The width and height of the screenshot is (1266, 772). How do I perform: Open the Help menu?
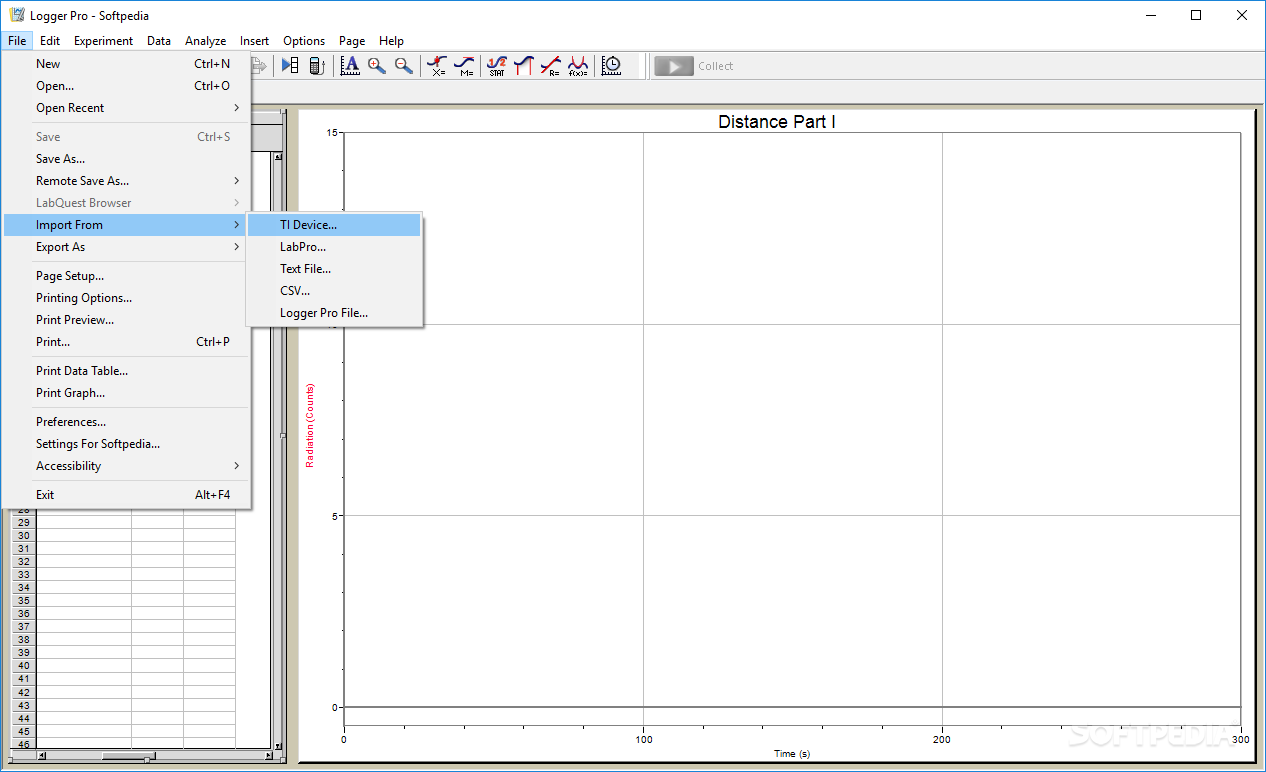[392, 41]
